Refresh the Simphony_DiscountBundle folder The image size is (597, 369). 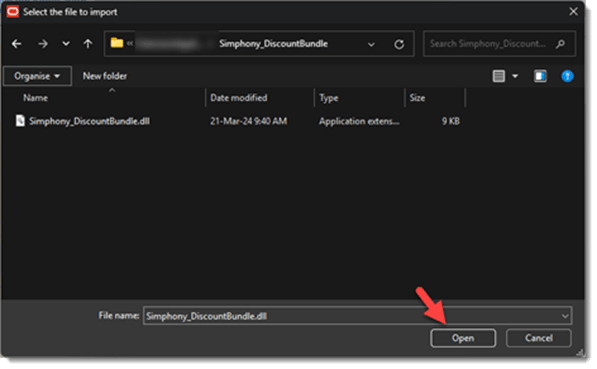[399, 44]
